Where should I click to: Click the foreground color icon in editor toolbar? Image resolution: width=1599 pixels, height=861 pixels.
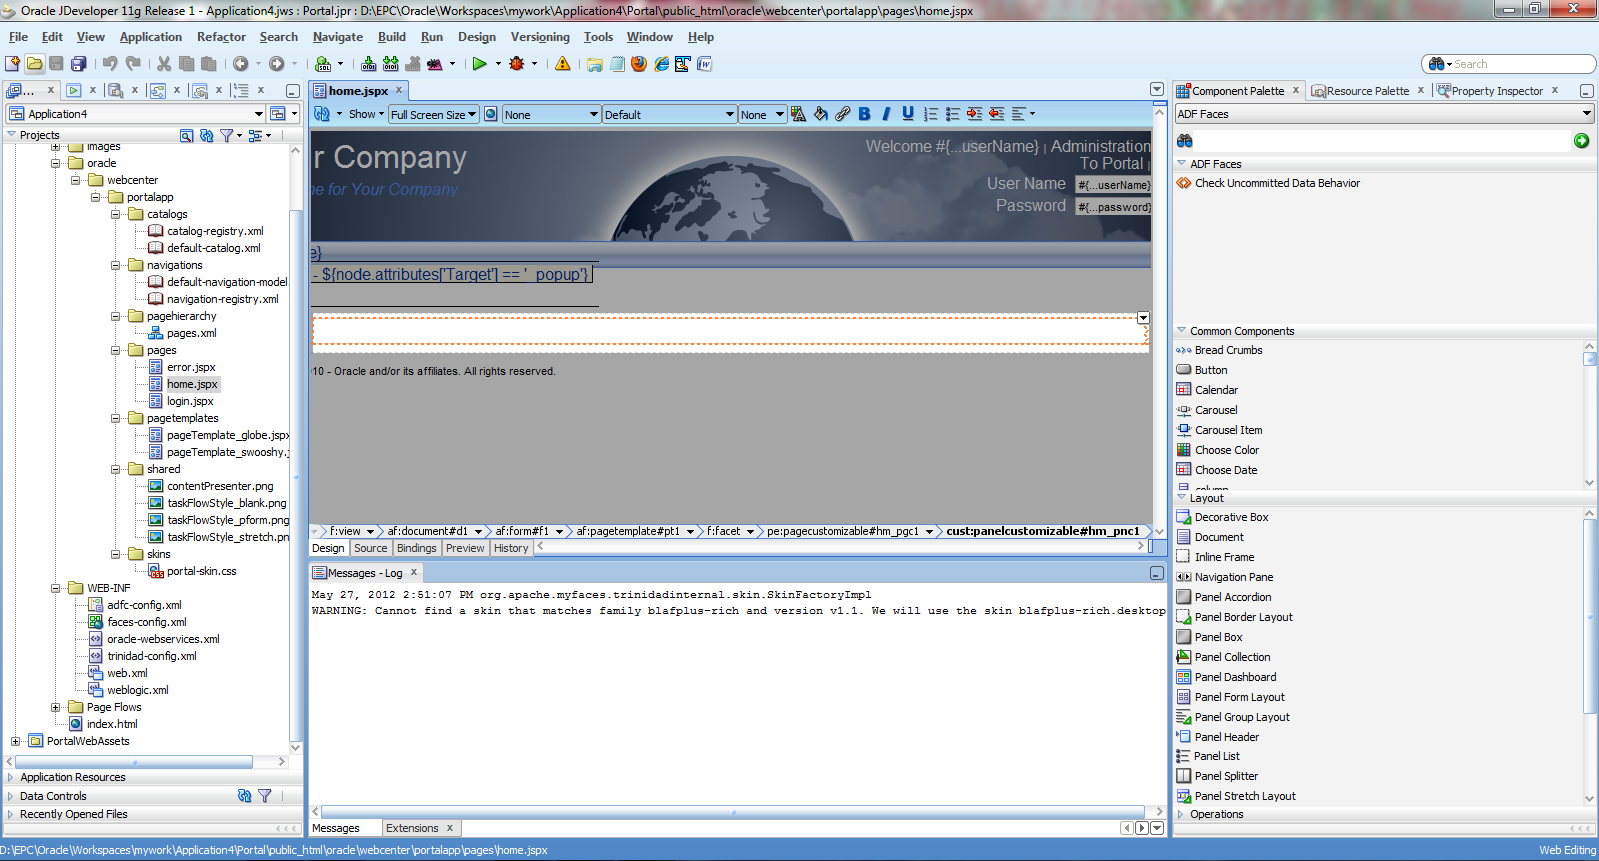(x=798, y=114)
